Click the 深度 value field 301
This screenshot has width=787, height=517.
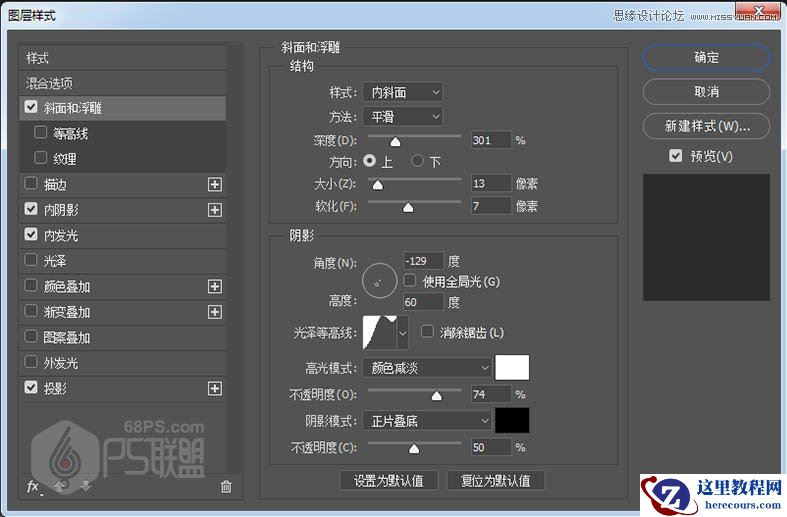click(491, 140)
